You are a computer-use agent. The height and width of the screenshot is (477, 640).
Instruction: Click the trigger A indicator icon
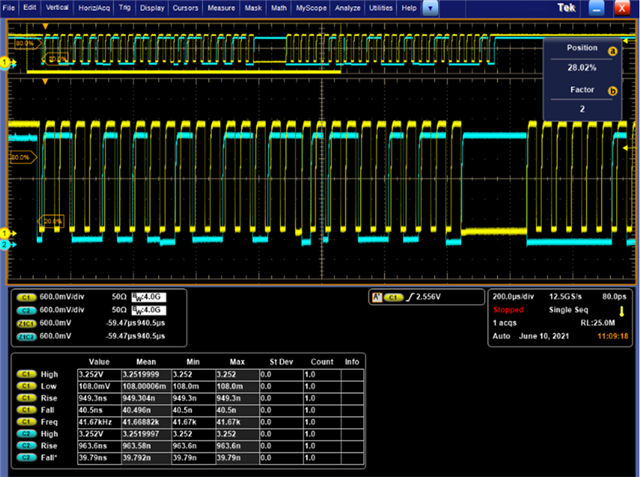click(376, 298)
